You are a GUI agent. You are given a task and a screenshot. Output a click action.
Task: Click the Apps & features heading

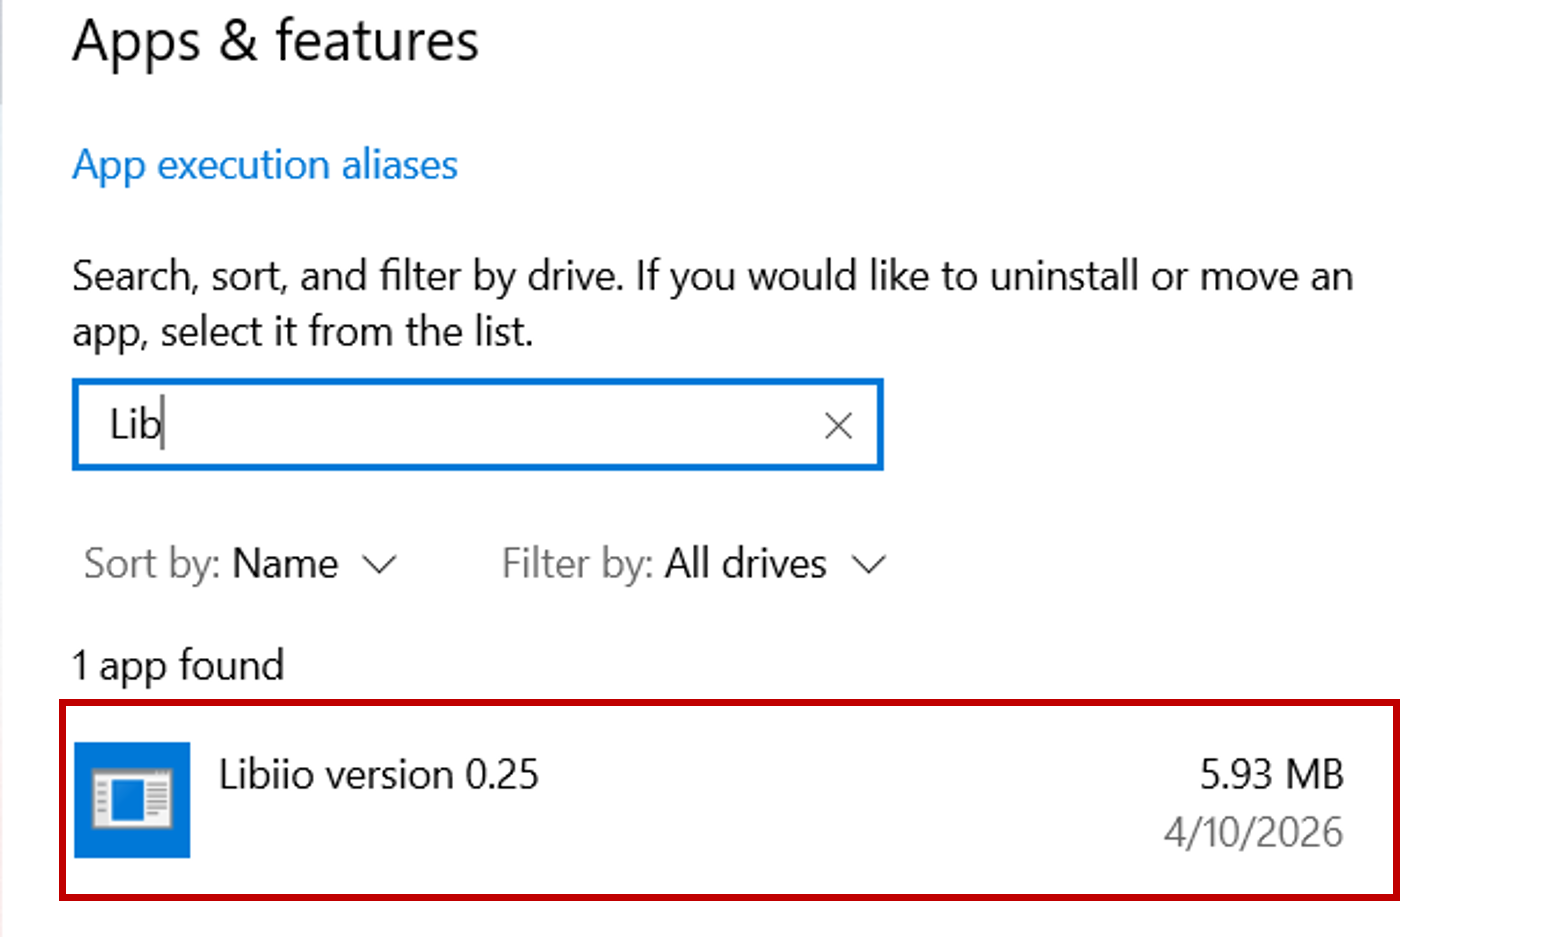[276, 42]
